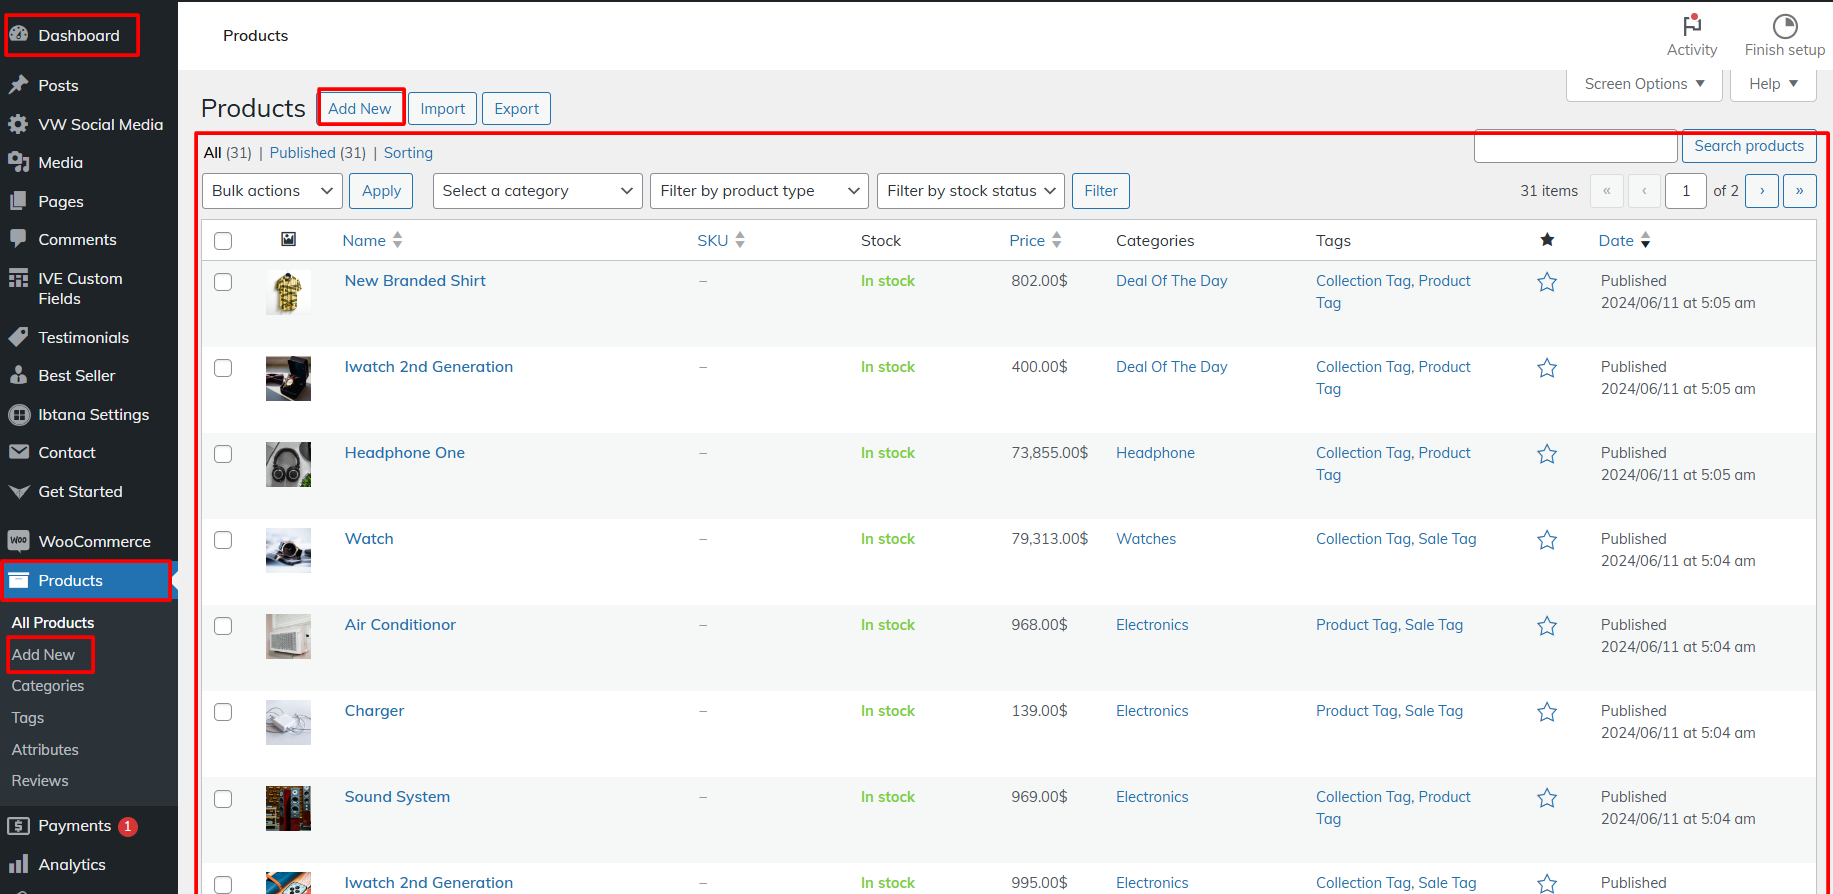
Task: Mark Headphone One as featured with star
Action: click(1546, 454)
